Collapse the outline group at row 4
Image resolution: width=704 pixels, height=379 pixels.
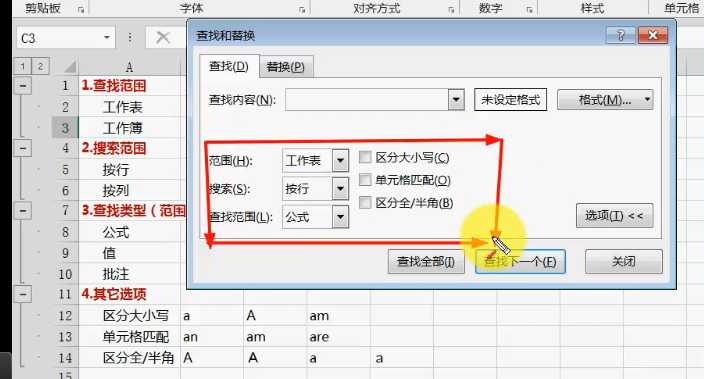coord(22,148)
